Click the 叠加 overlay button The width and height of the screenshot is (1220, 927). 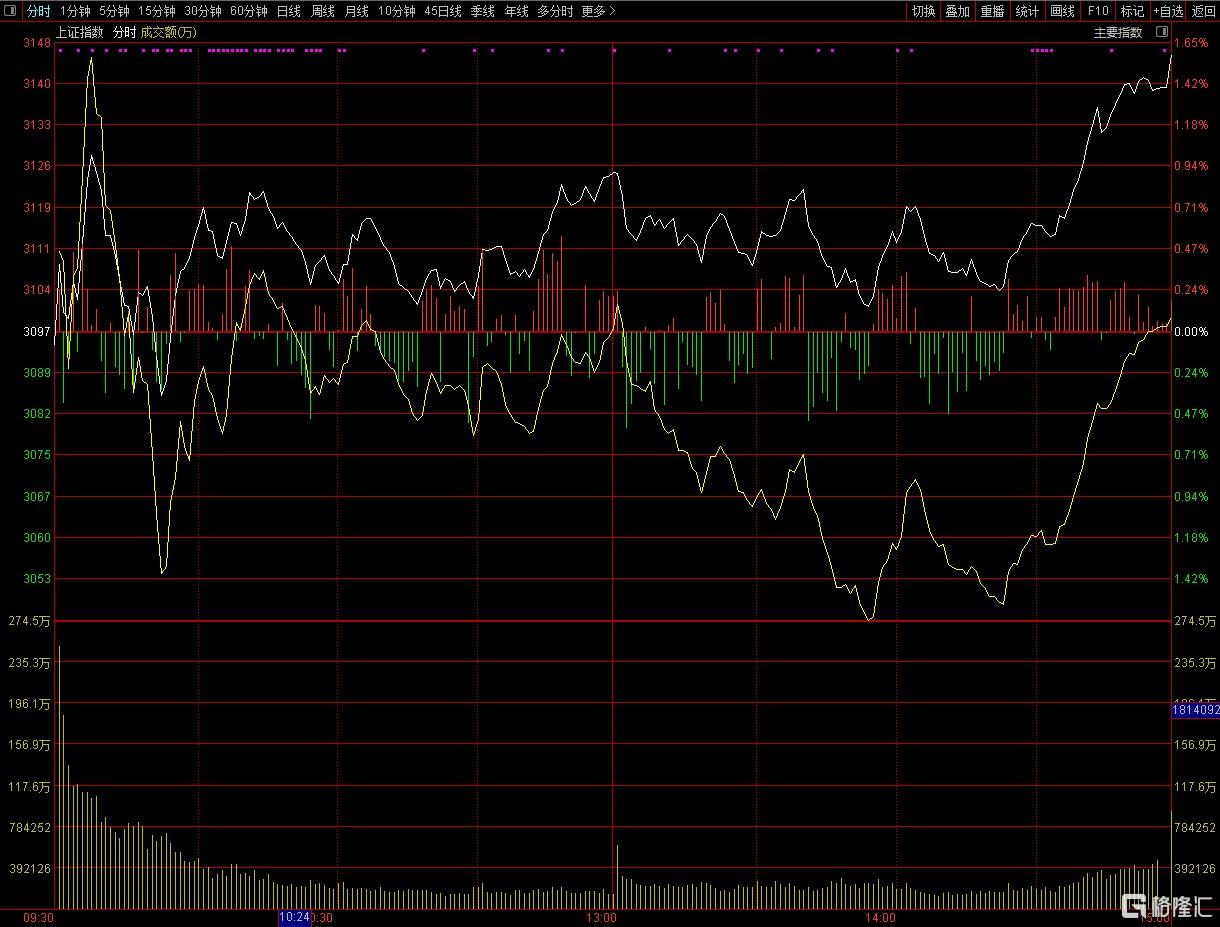pyautogui.click(x=958, y=11)
